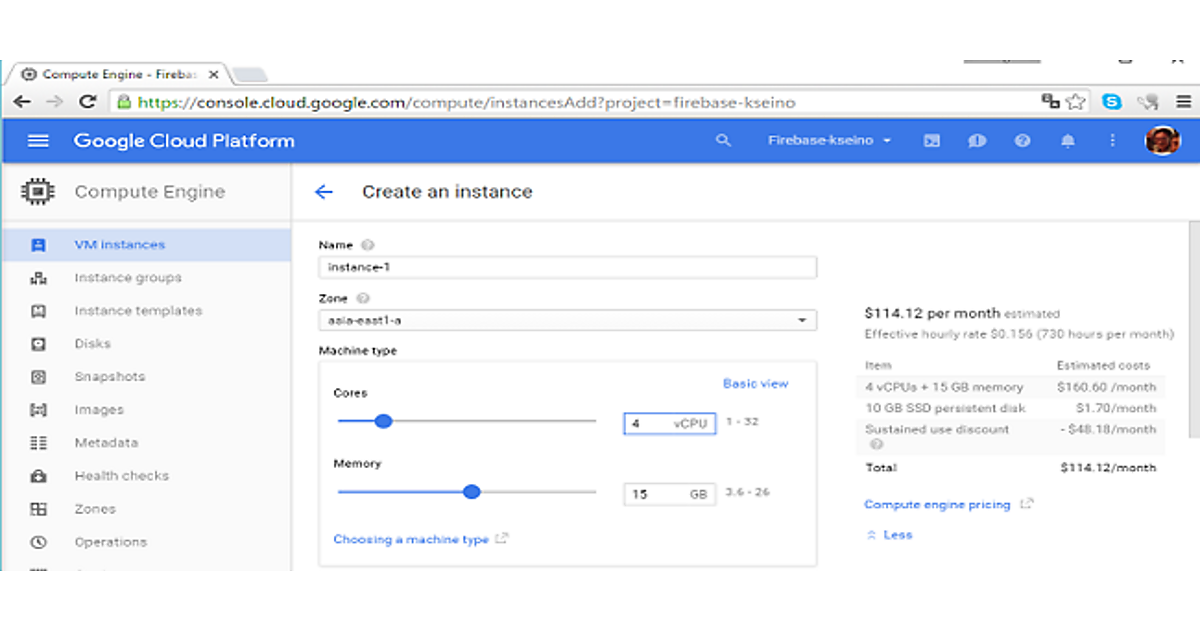The height and width of the screenshot is (630, 1200).
Task: Open Snapshots in the sidebar
Action: pos(109,377)
